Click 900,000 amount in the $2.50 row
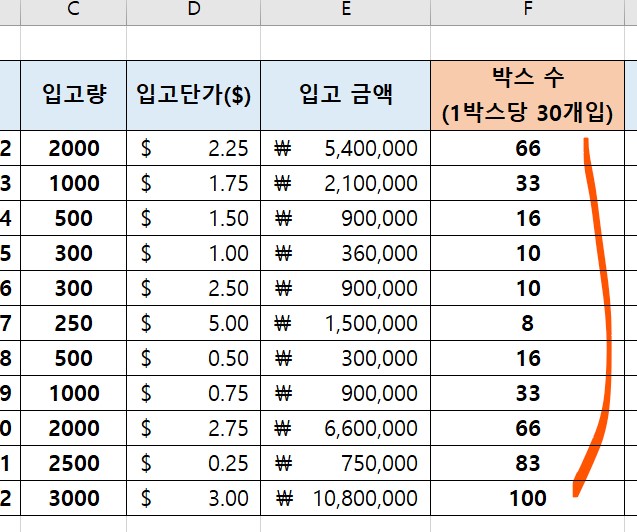The width and height of the screenshot is (637, 532). [x=345, y=288]
